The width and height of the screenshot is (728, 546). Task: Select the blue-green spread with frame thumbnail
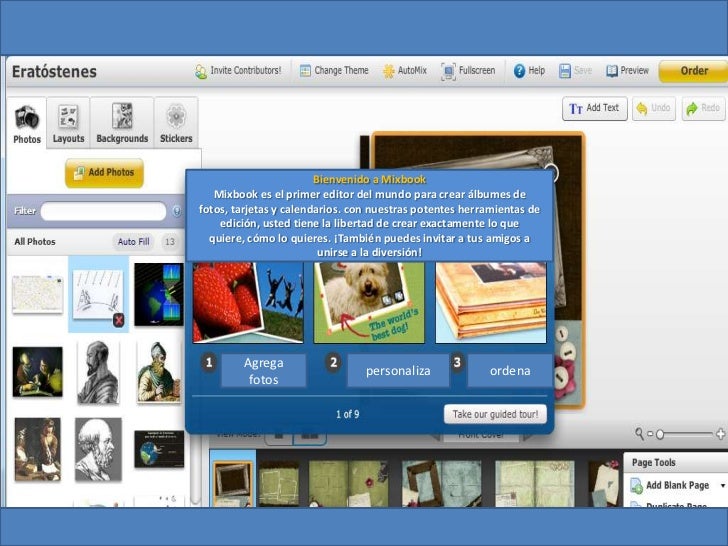click(x=442, y=483)
